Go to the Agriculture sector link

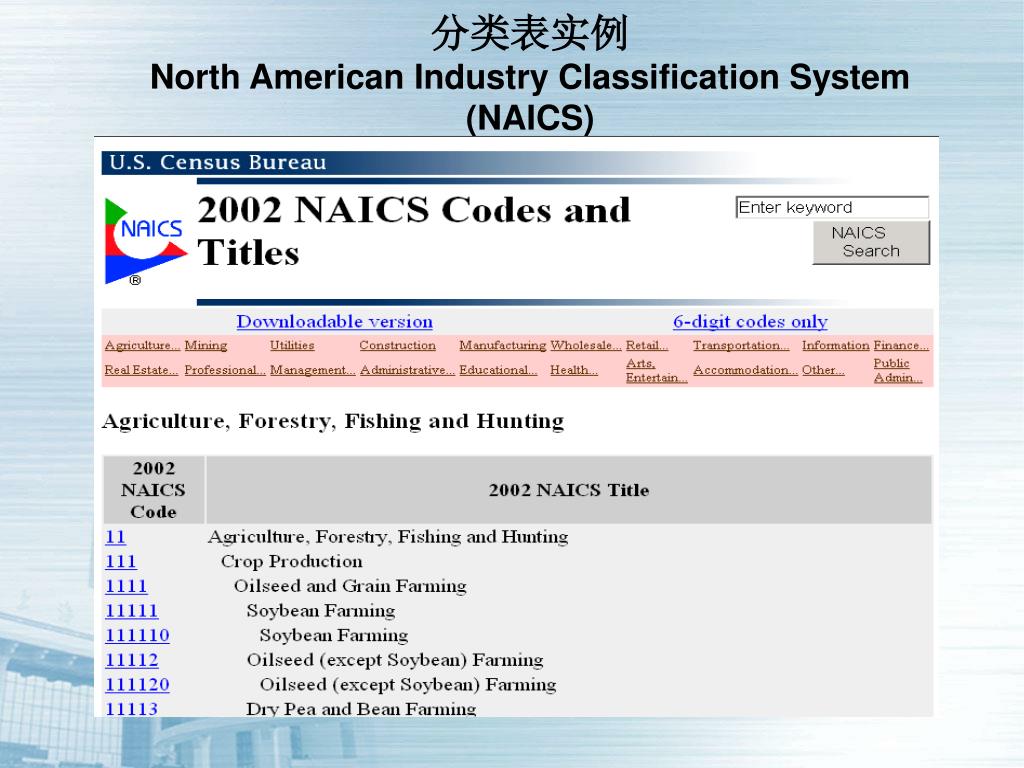tap(142, 345)
